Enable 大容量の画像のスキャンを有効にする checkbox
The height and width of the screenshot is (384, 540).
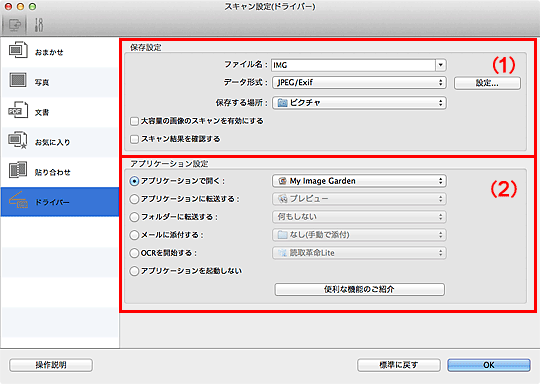click(x=134, y=121)
